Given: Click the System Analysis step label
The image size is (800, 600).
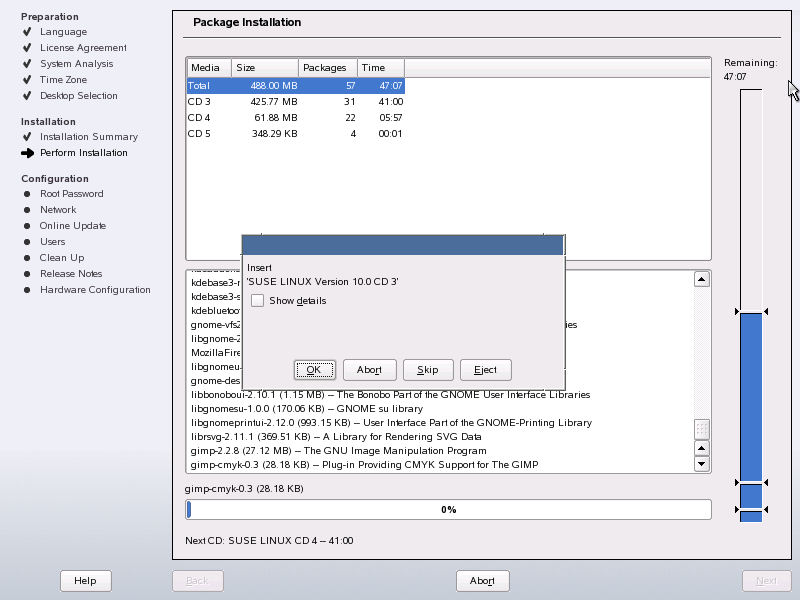Looking at the screenshot, I should point(77,64).
